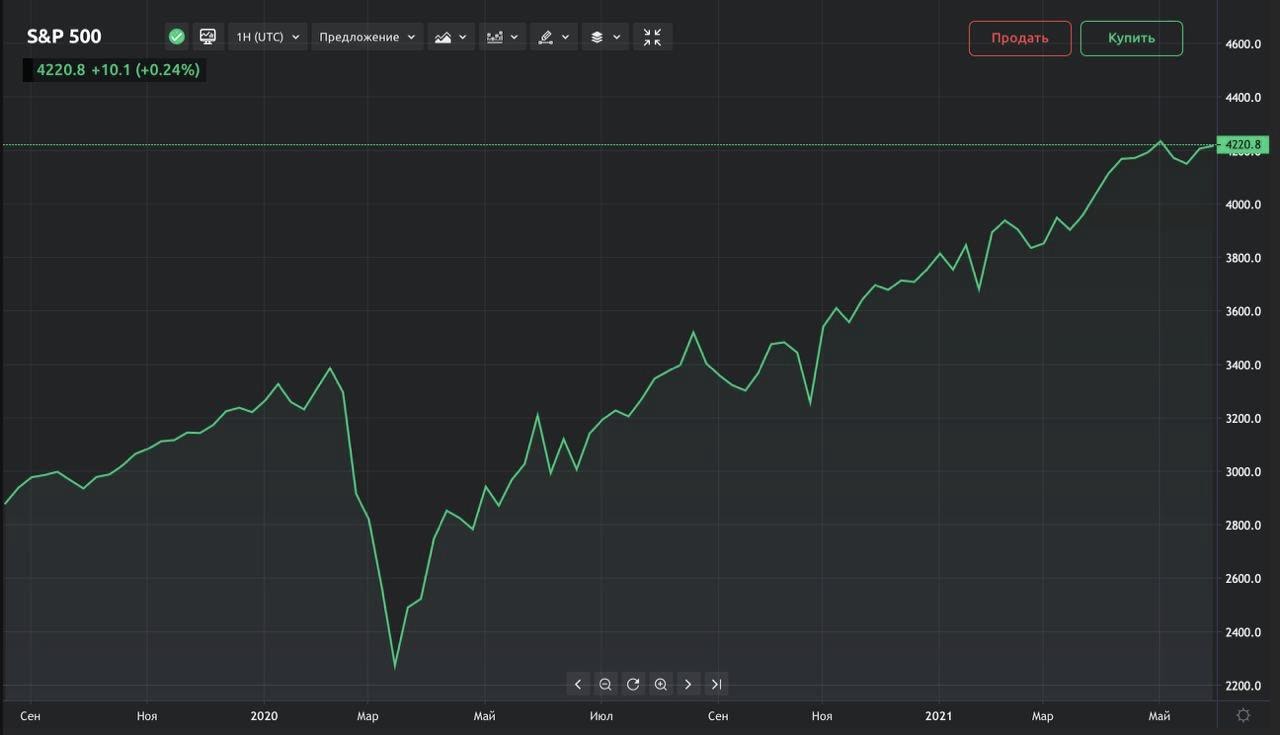Click the 4000.0 price axis label
This screenshot has height=735, width=1280.
click(x=1244, y=205)
